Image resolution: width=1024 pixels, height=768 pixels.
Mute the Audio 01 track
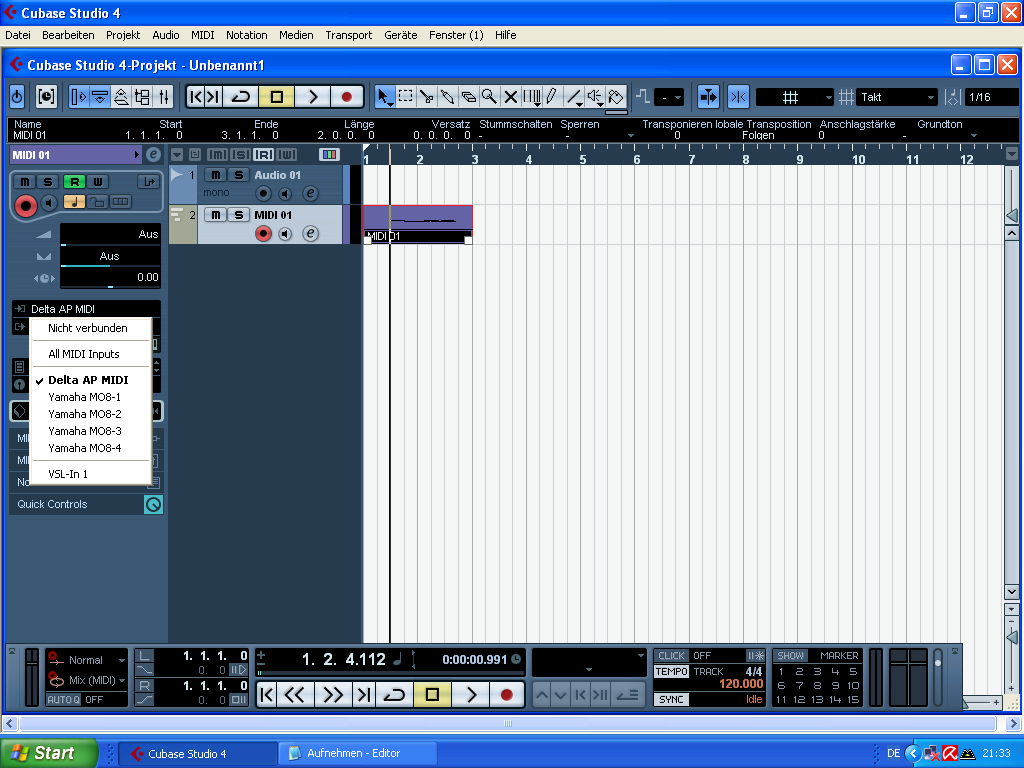click(216, 175)
